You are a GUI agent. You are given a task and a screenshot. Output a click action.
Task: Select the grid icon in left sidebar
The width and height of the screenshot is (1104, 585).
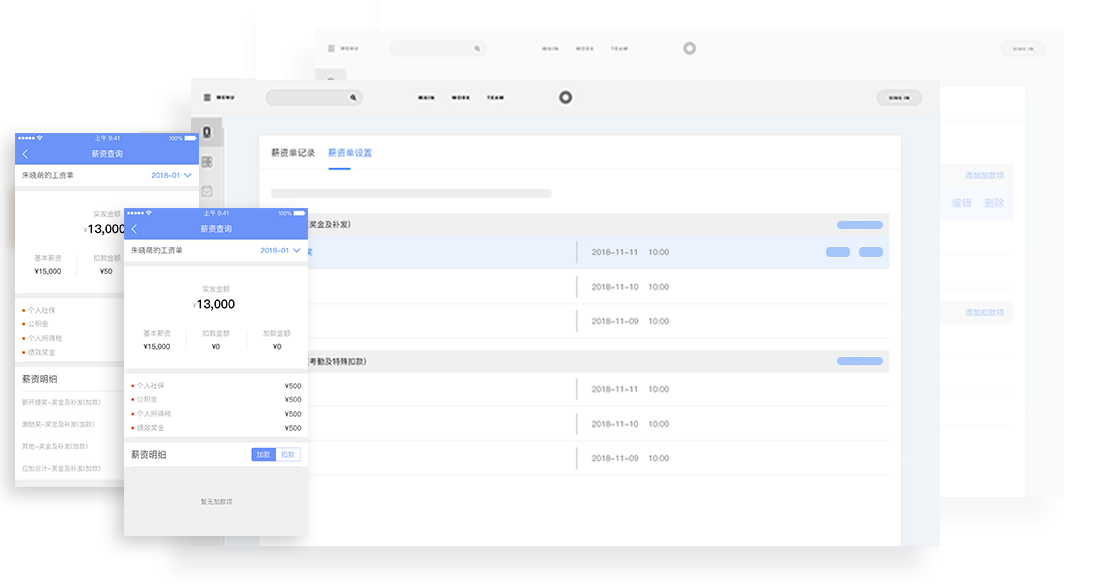207,161
